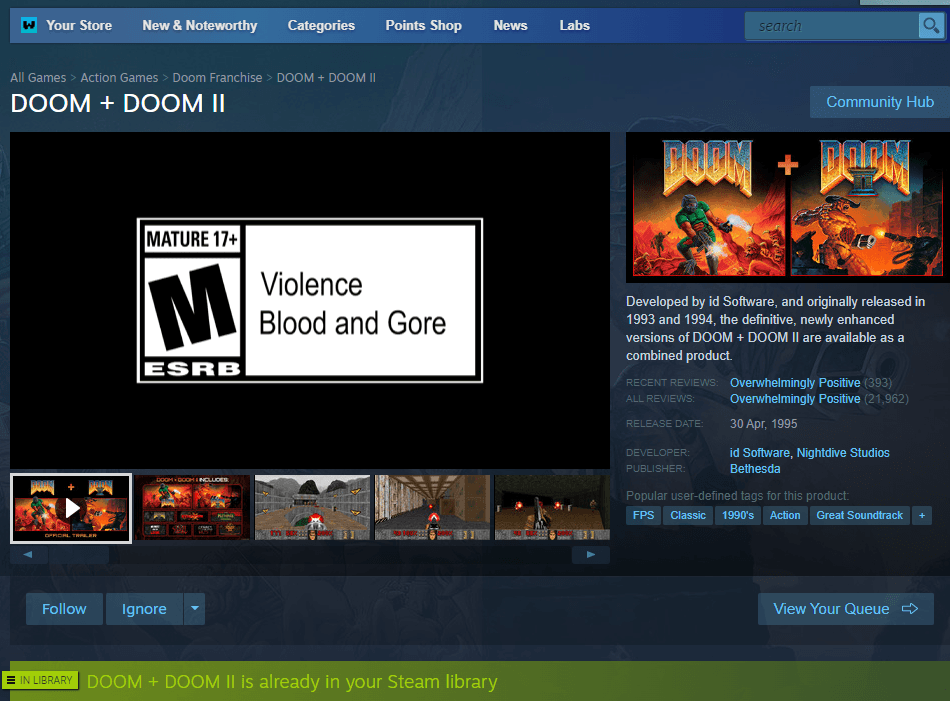Viewport: 950px width, 701px height.
Task: Follow this game
Action: click(x=64, y=609)
